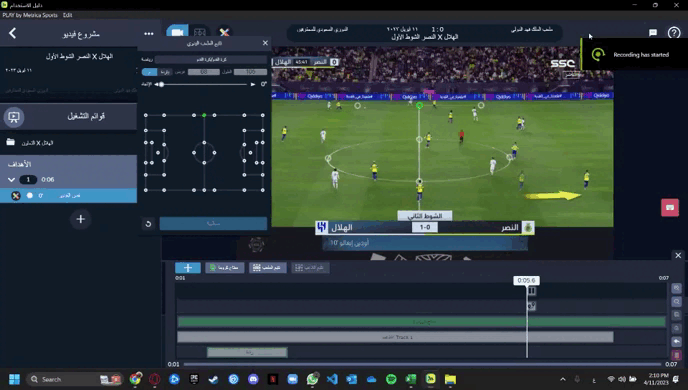The height and width of the screenshot is (390, 688).
Task: Click the third icon in timeline side toolbar
Action: click(x=676, y=315)
